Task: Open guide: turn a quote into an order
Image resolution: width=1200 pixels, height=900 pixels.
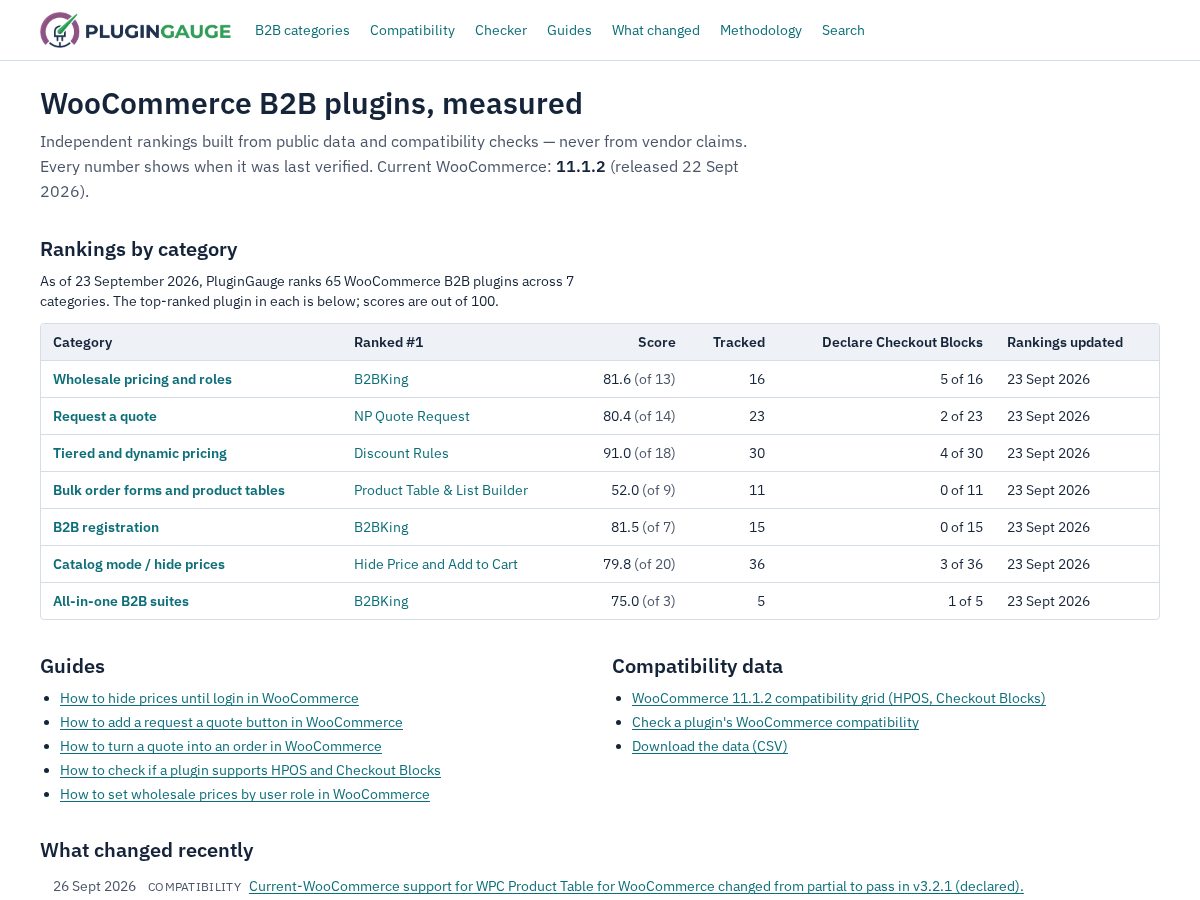Action: tap(221, 746)
